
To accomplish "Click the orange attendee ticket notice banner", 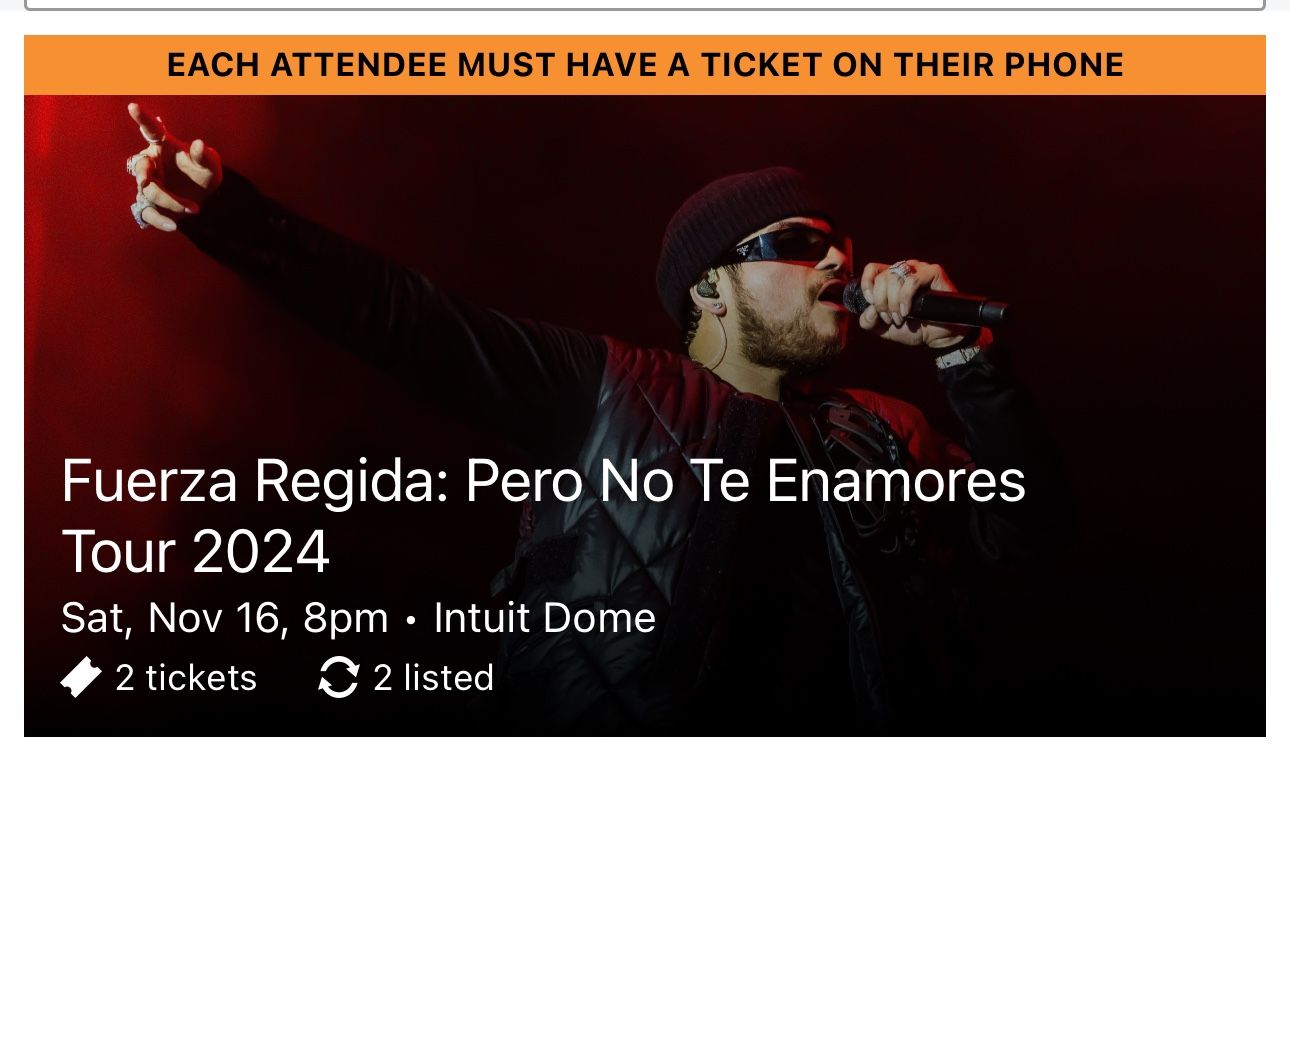I will click(x=645, y=65).
